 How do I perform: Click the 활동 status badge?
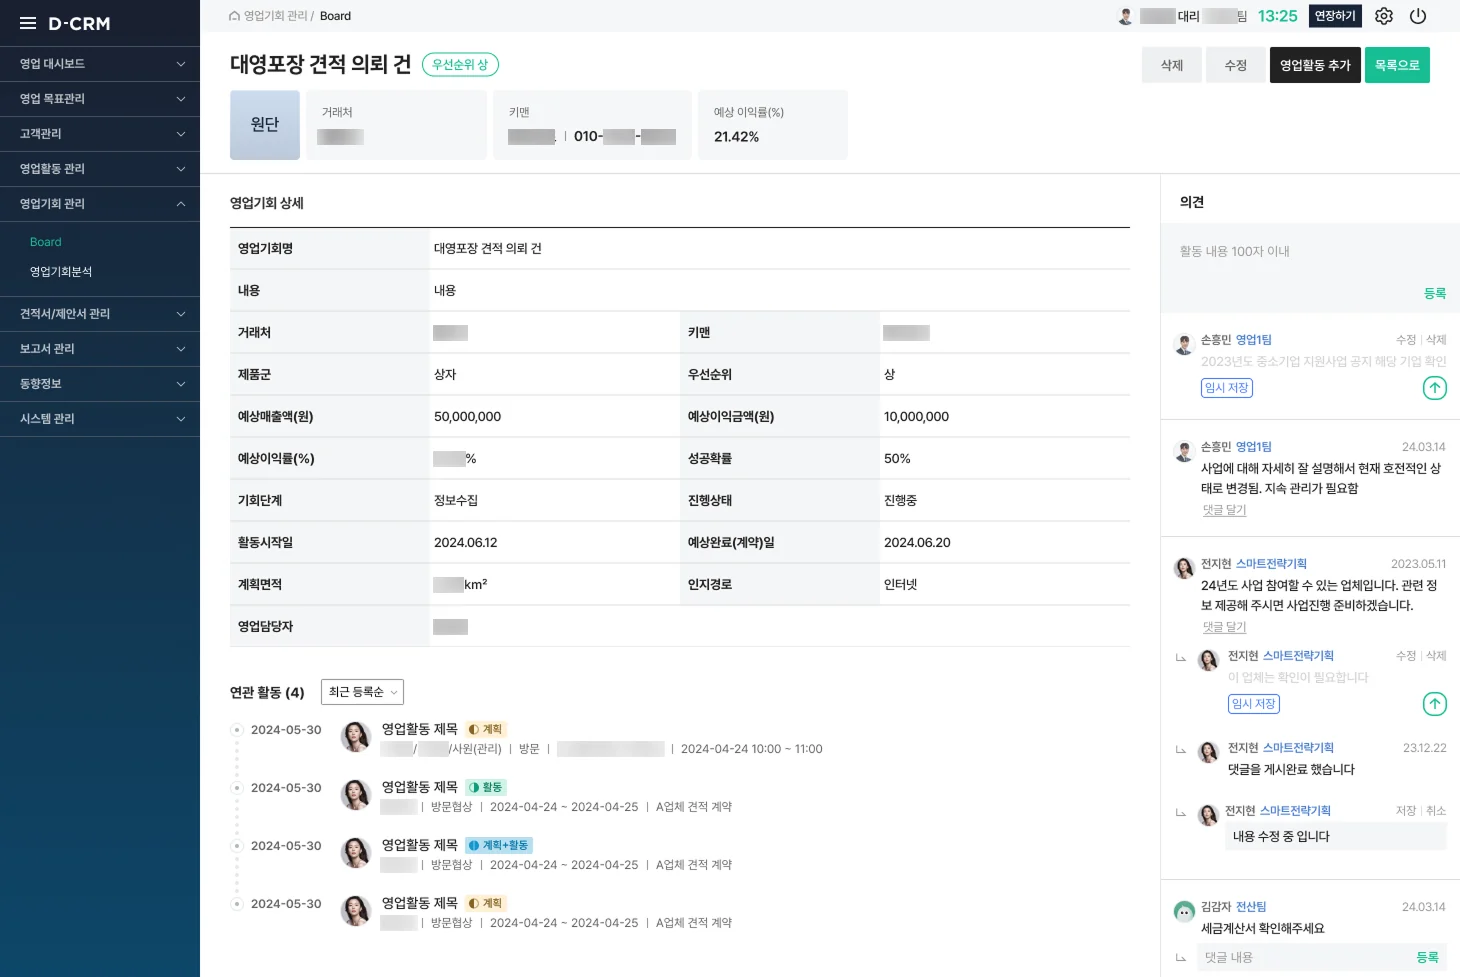486,787
